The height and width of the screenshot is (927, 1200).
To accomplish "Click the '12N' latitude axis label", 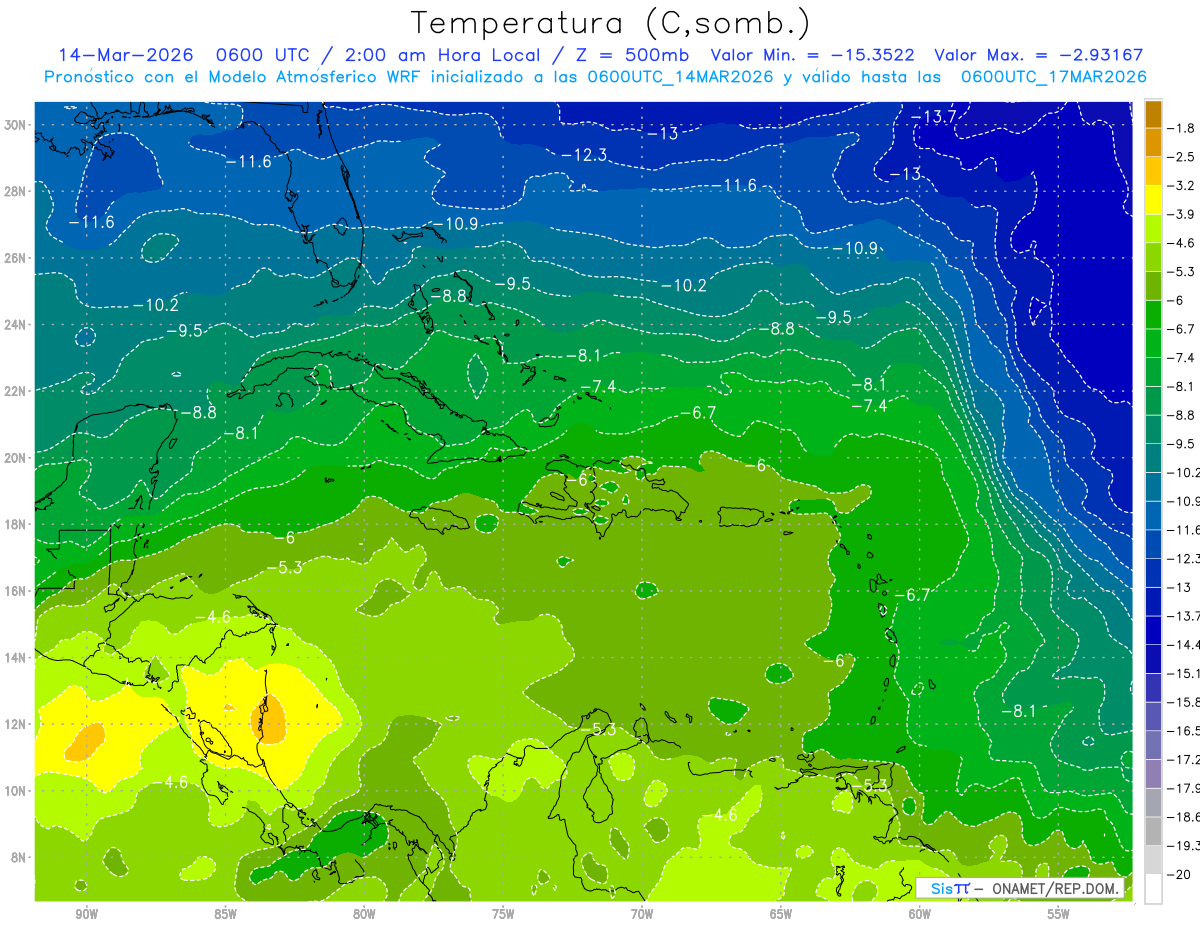I will 16,724.
